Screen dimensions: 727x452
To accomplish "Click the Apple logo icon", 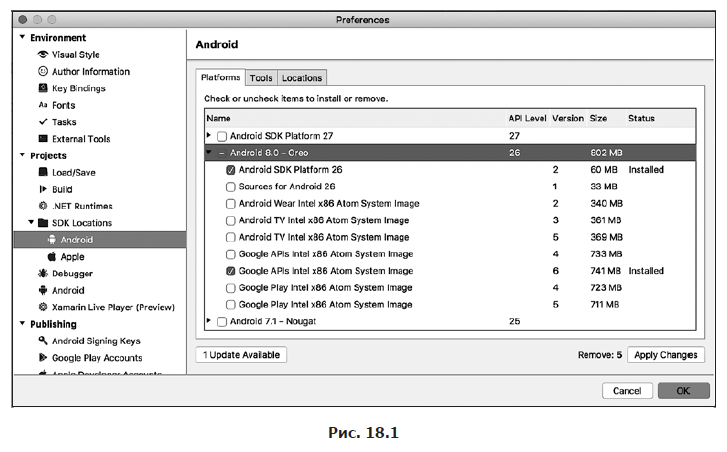I will (52, 257).
